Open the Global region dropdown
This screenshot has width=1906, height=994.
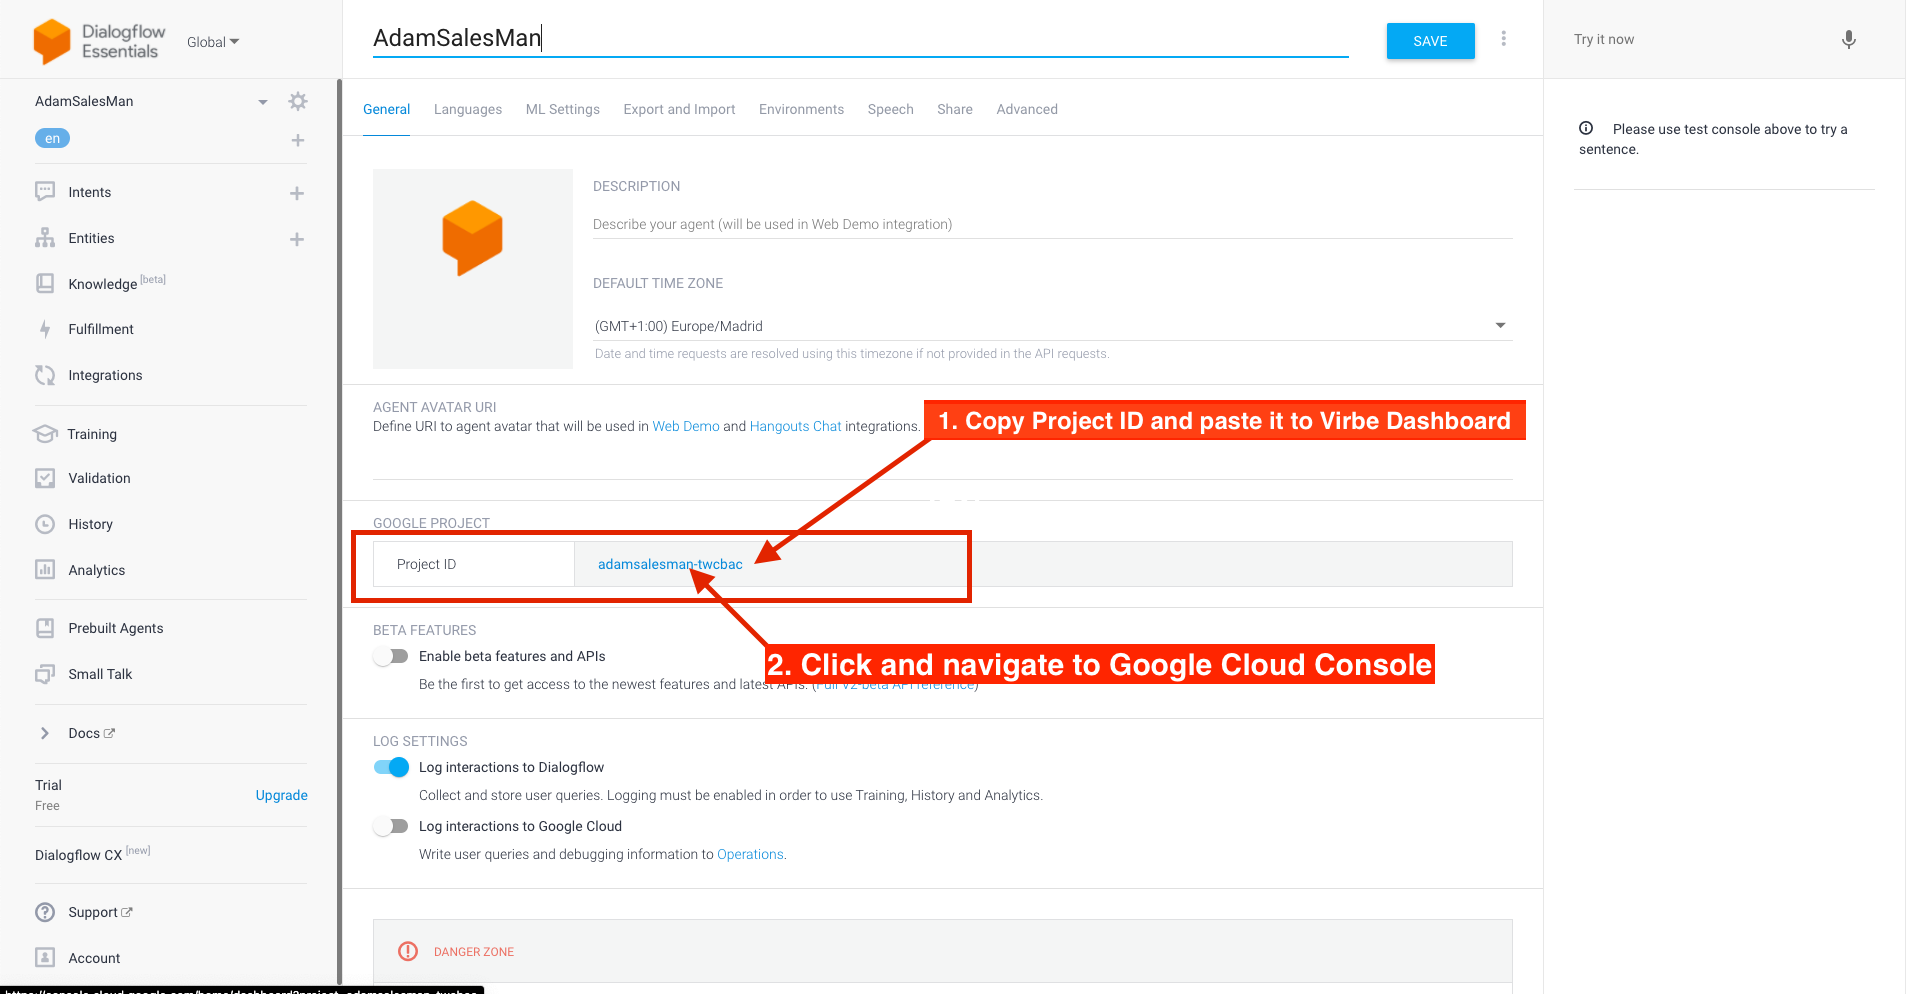[x=213, y=42]
